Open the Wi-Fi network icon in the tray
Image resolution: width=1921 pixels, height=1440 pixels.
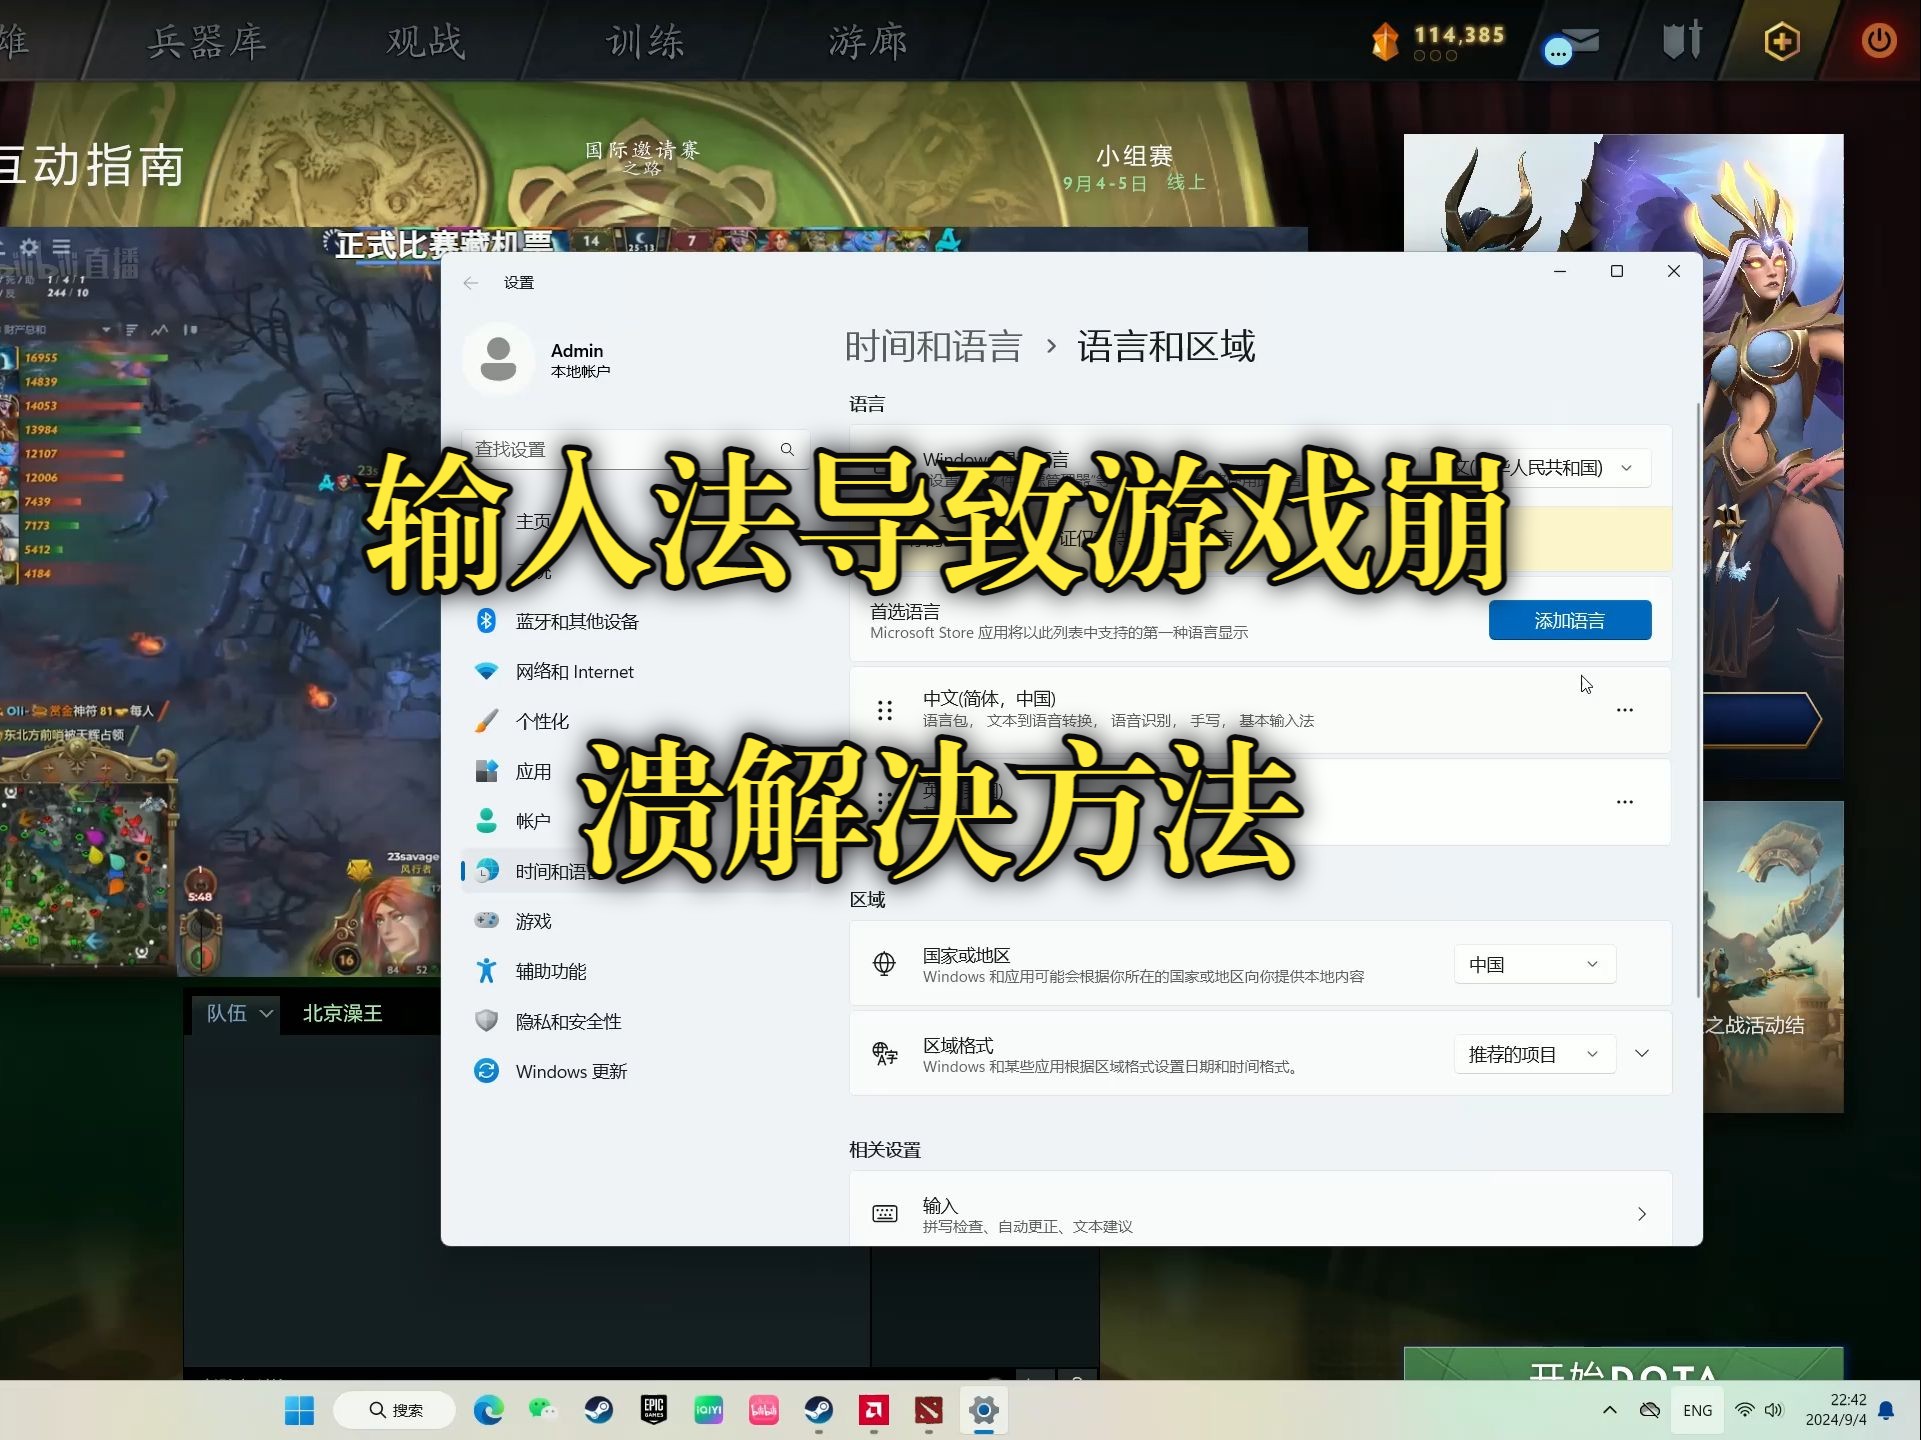tap(1744, 1410)
